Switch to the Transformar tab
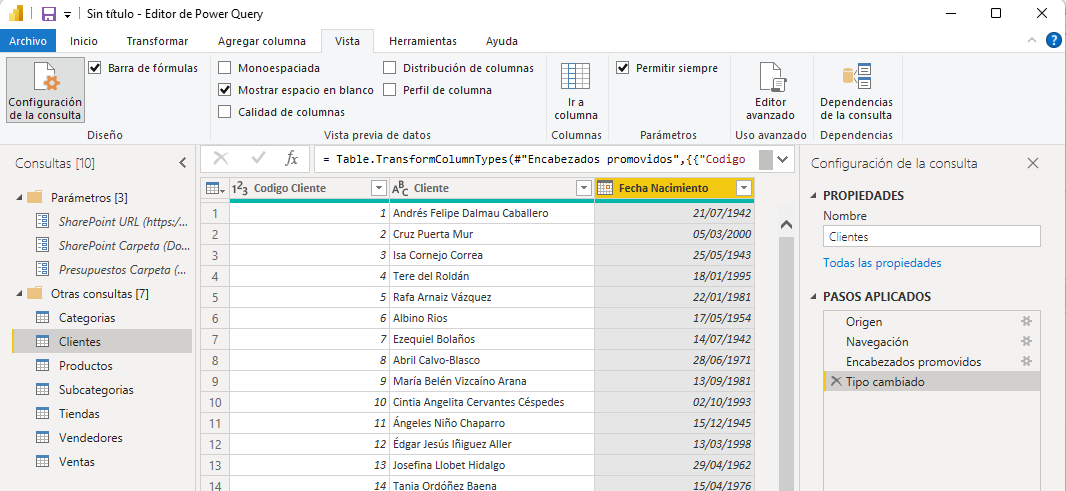 157,41
